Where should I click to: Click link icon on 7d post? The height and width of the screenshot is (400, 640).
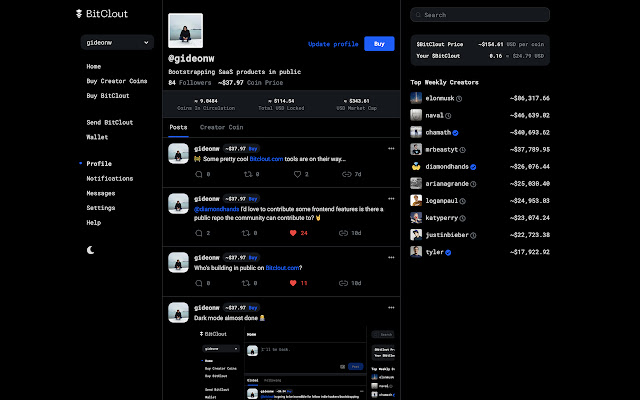[347, 174]
